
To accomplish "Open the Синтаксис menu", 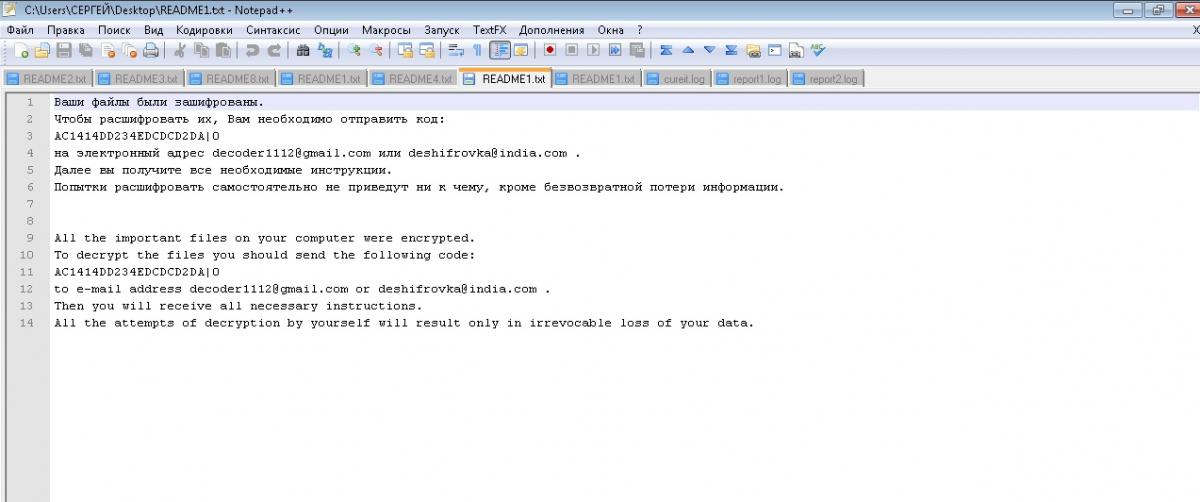I will (x=272, y=30).
